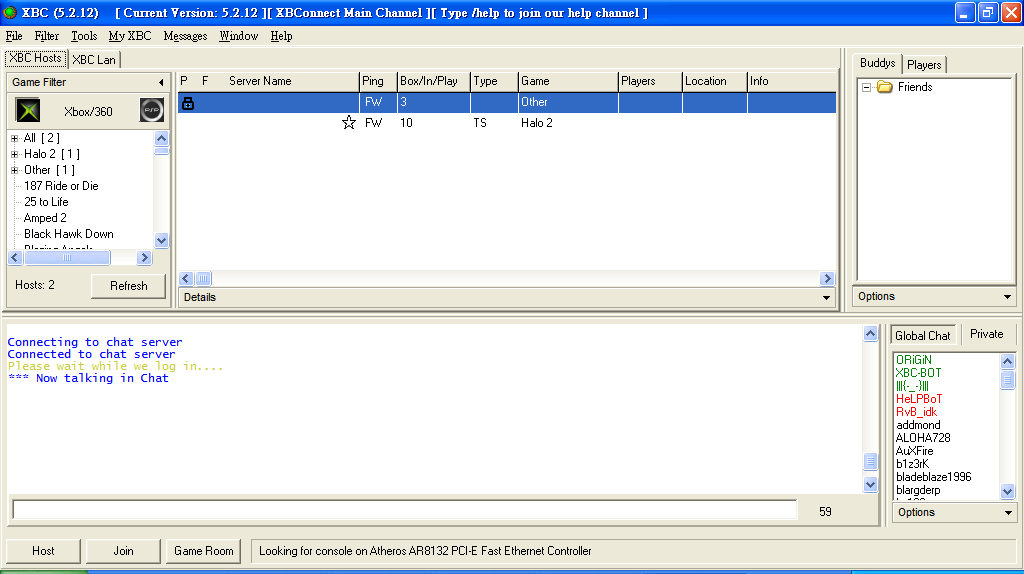Image resolution: width=1024 pixels, height=574 pixels.
Task: Select the Xbox platform icon
Action: pos(28,111)
